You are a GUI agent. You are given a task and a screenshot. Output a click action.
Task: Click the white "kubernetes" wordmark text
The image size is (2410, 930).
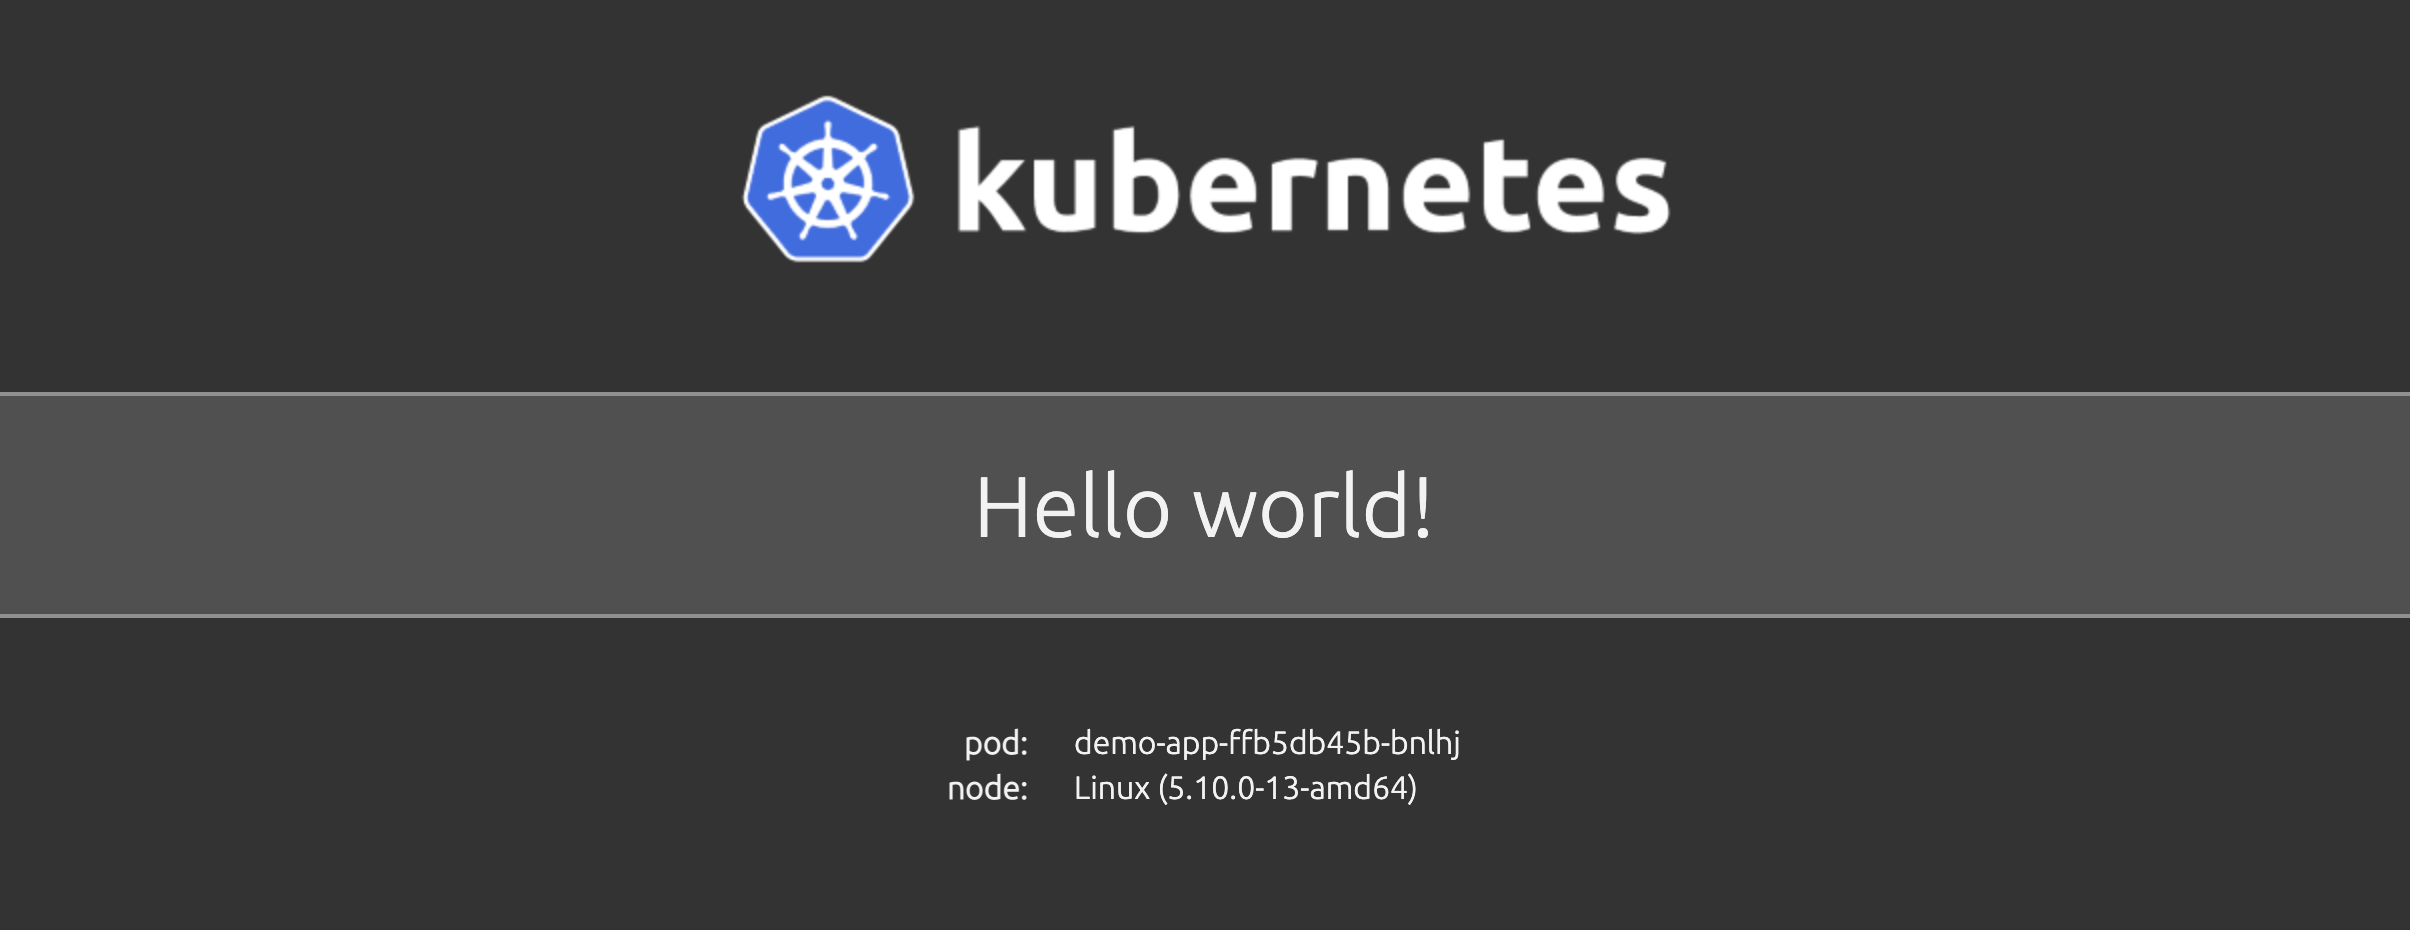(1312, 182)
